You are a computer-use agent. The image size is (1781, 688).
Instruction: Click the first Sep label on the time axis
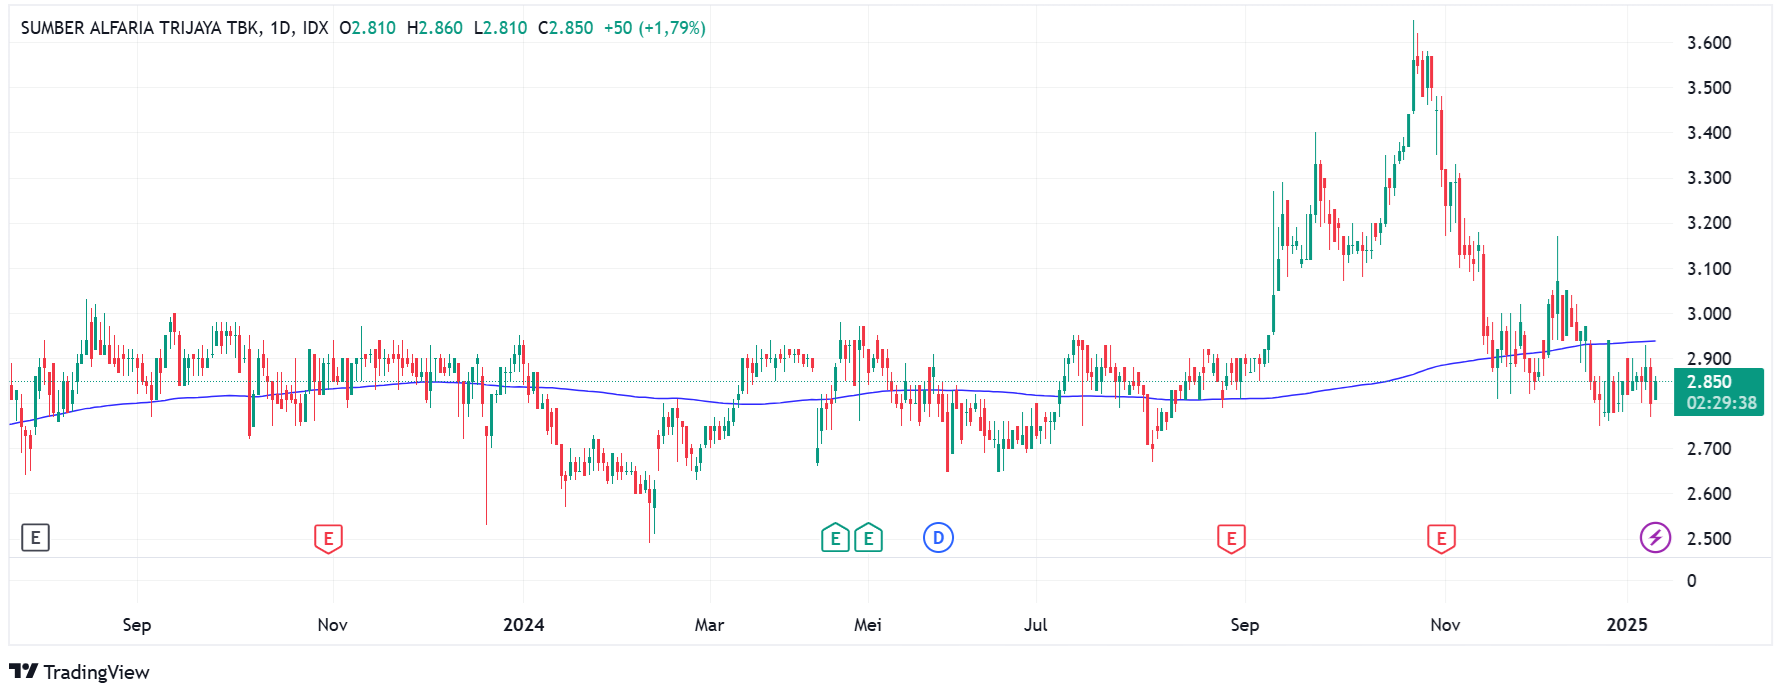(x=137, y=625)
